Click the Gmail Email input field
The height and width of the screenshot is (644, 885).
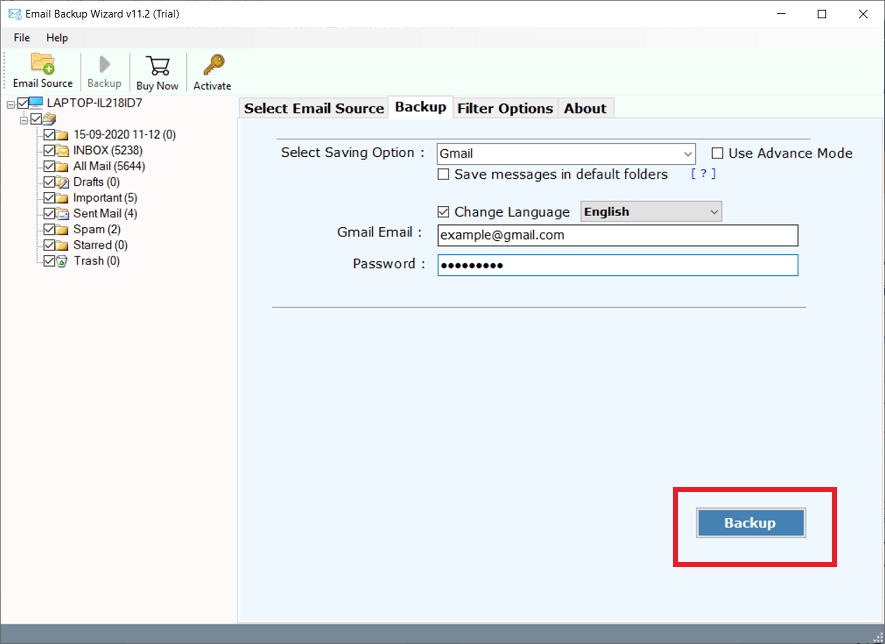[x=617, y=235]
